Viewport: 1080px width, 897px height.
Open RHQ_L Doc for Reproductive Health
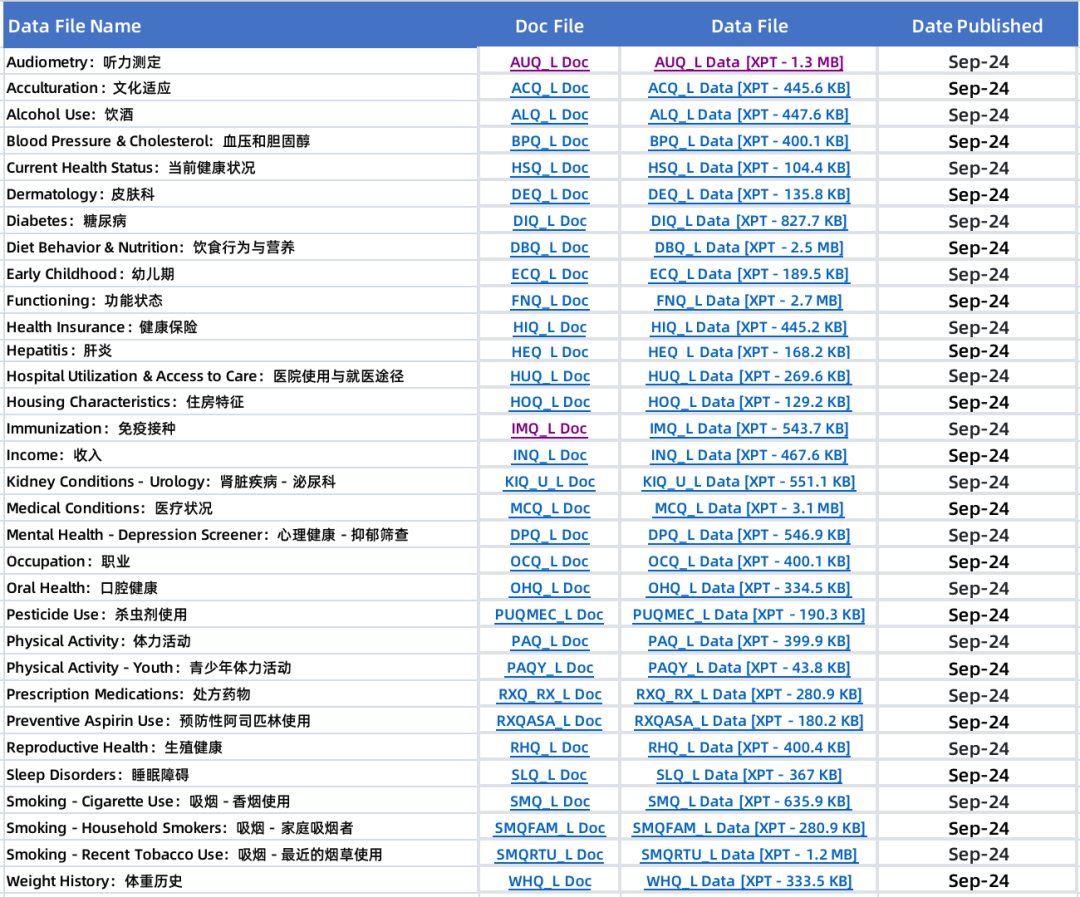pyautogui.click(x=550, y=748)
